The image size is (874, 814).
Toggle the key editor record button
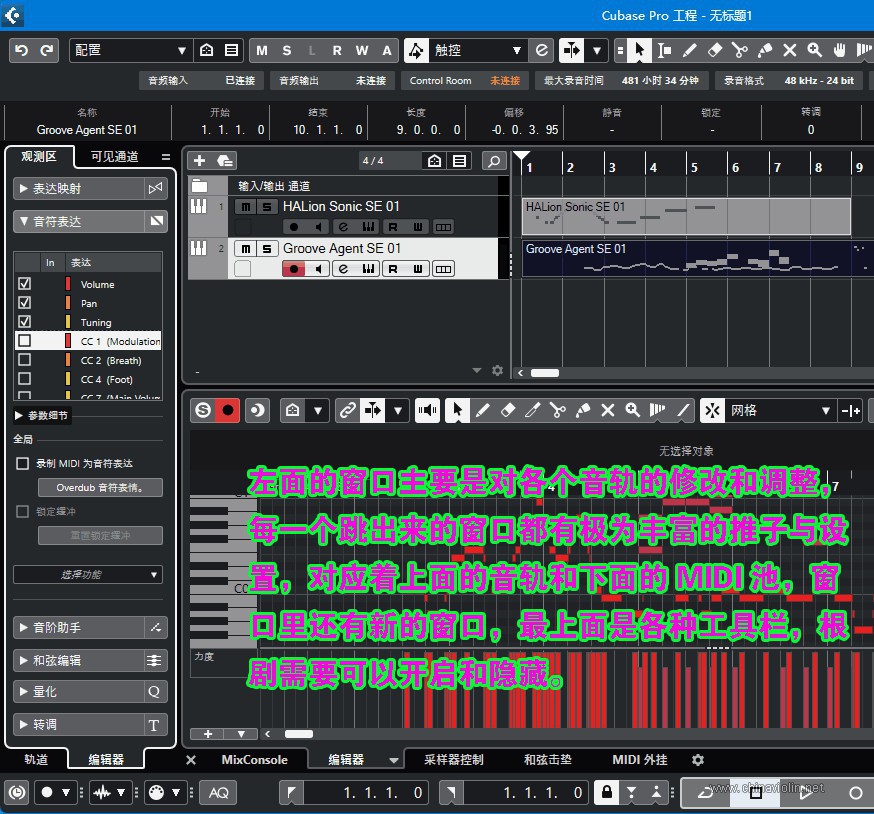(x=228, y=410)
